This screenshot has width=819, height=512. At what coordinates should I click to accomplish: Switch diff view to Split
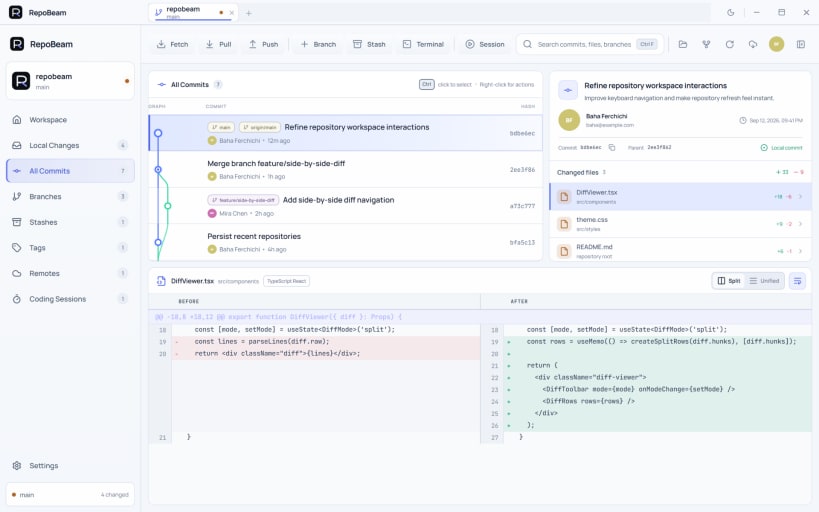pos(729,281)
